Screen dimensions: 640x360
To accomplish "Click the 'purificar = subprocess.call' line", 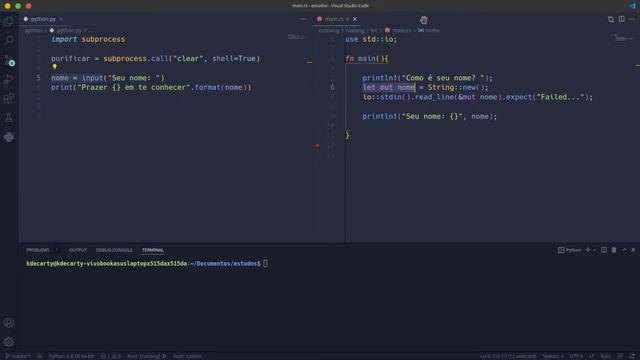I will [x=156, y=58].
